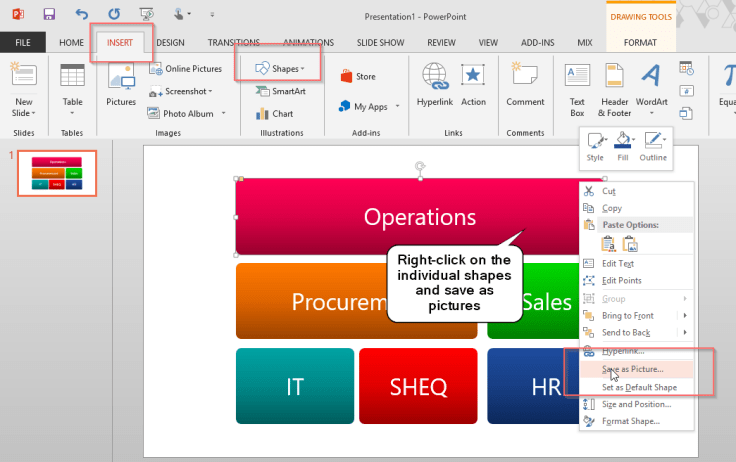
Task: Open the FILE tab
Action: (x=22, y=43)
